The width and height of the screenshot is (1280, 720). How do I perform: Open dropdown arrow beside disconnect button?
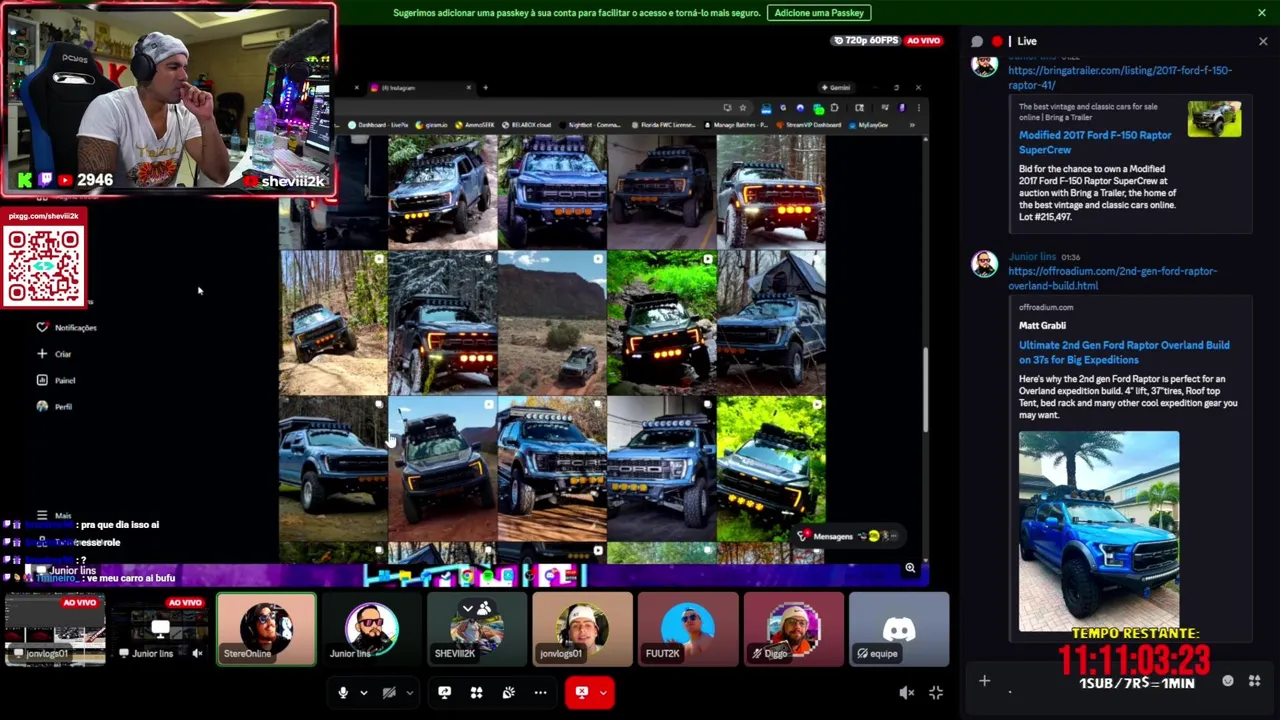(x=603, y=692)
